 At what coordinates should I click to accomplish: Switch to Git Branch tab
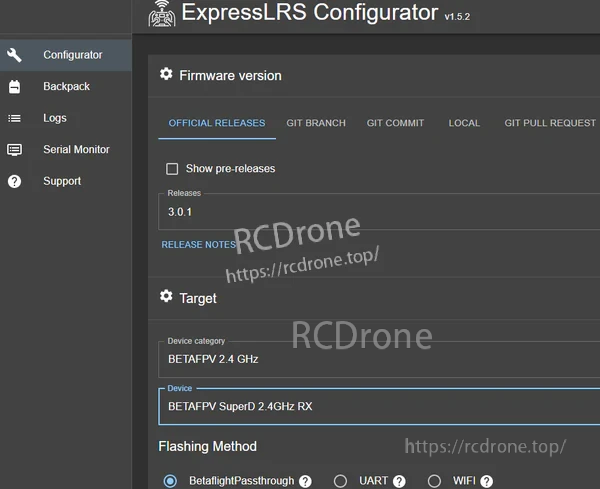[x=316, y=123]
